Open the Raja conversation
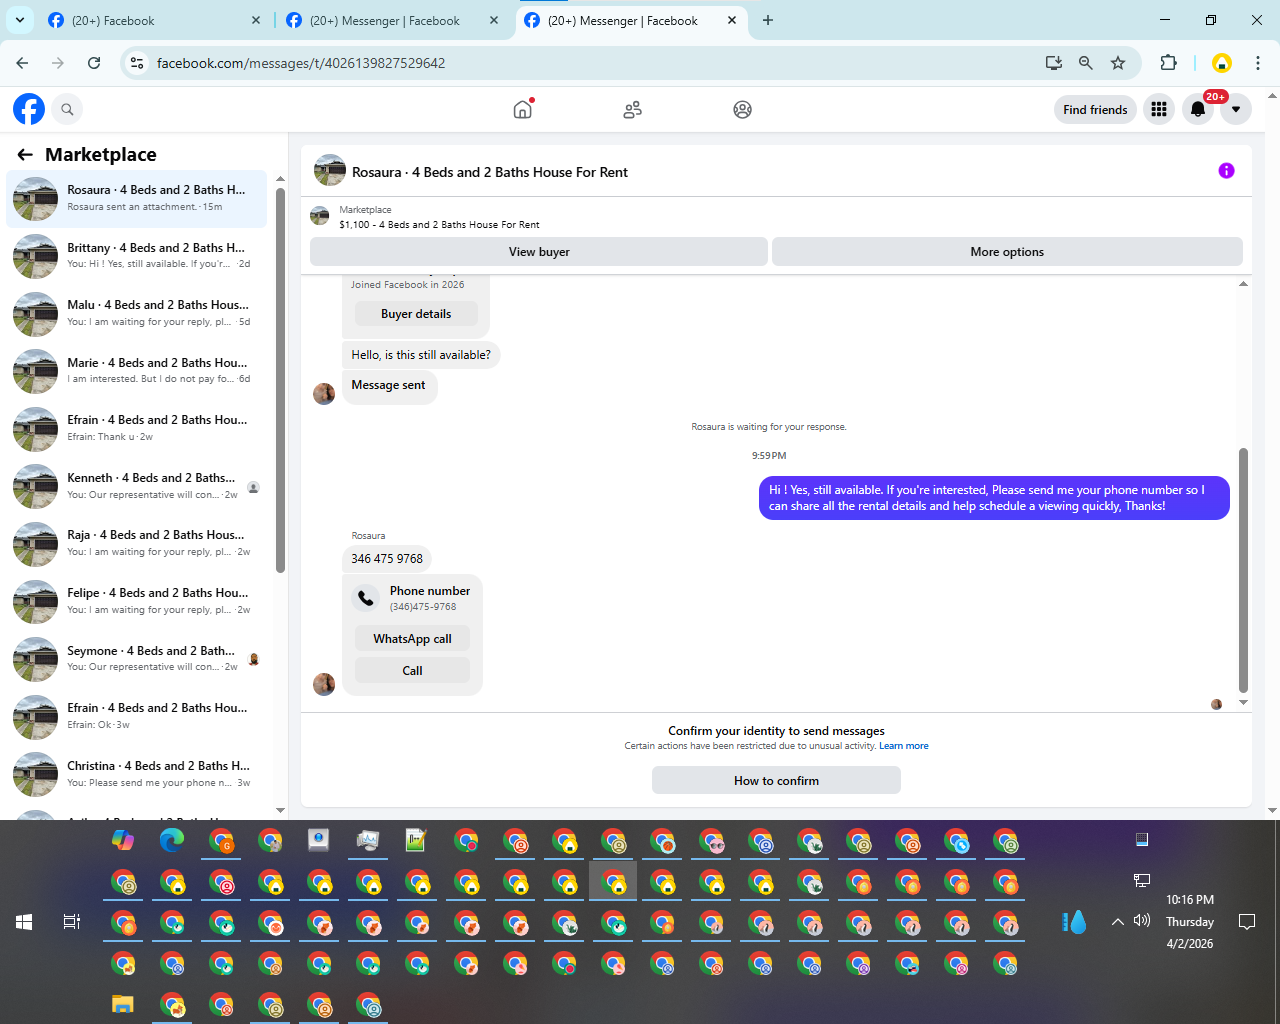This screenshot has height=1024, width=1280. pyautogui.click(x=137, y=544)
